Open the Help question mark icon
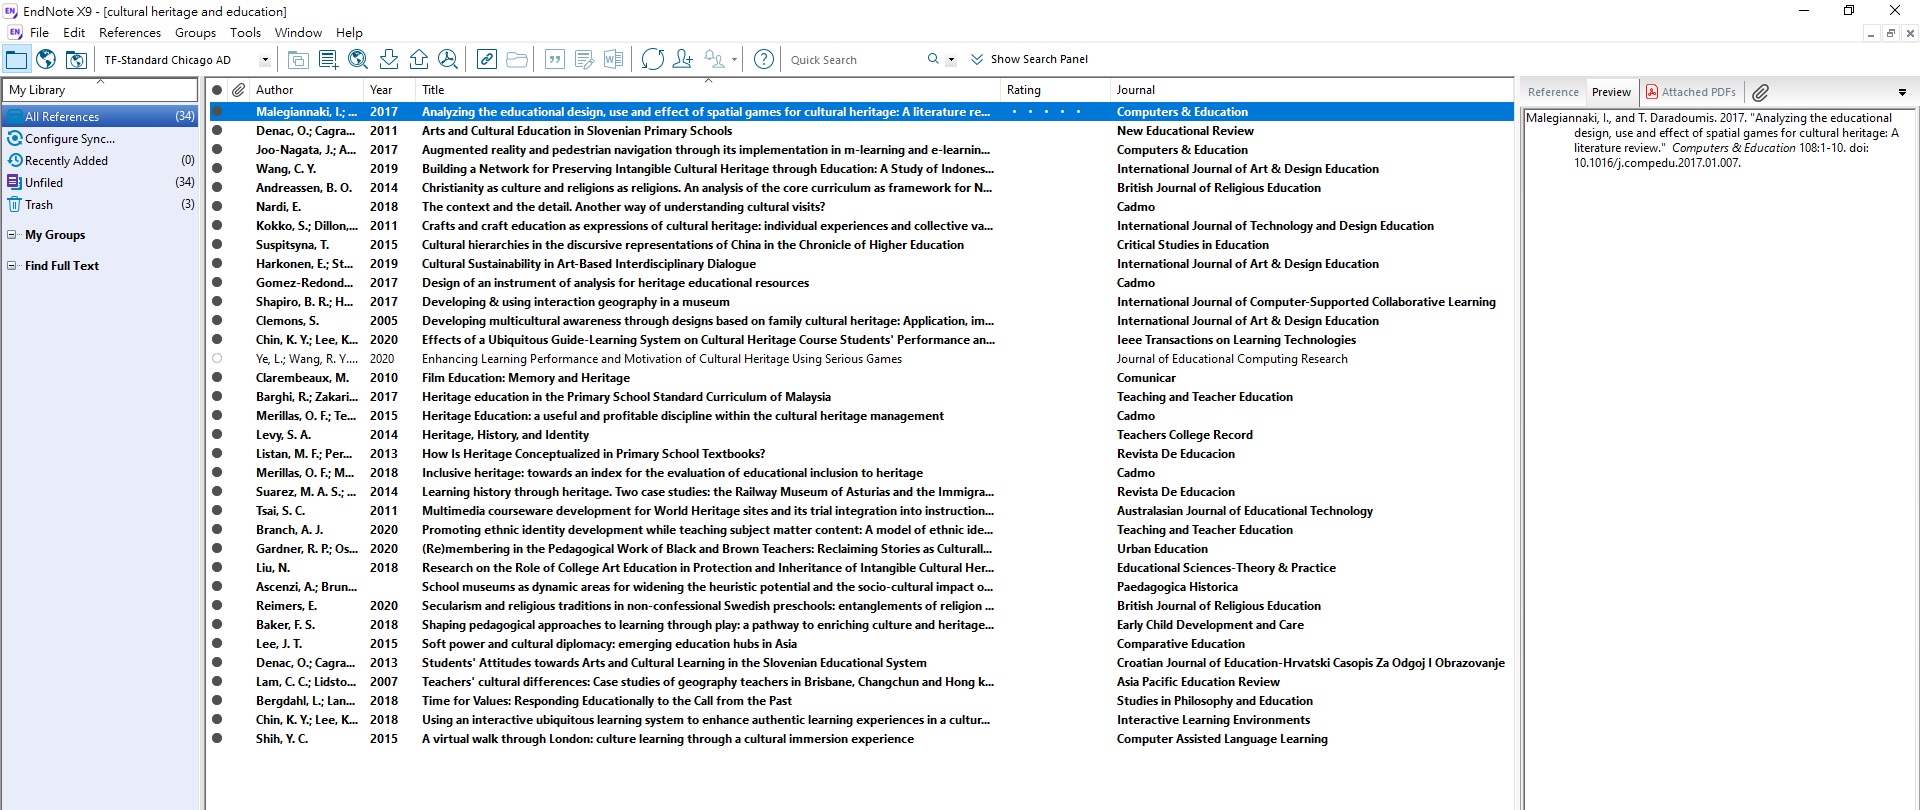The width and height of the screenshot is (1920, 810). coord(764,59)
